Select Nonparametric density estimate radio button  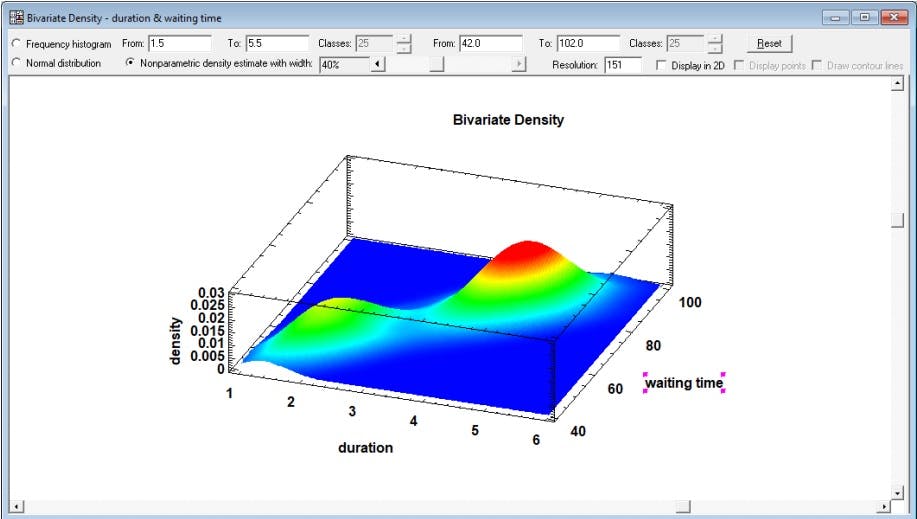tap(130, 62)
